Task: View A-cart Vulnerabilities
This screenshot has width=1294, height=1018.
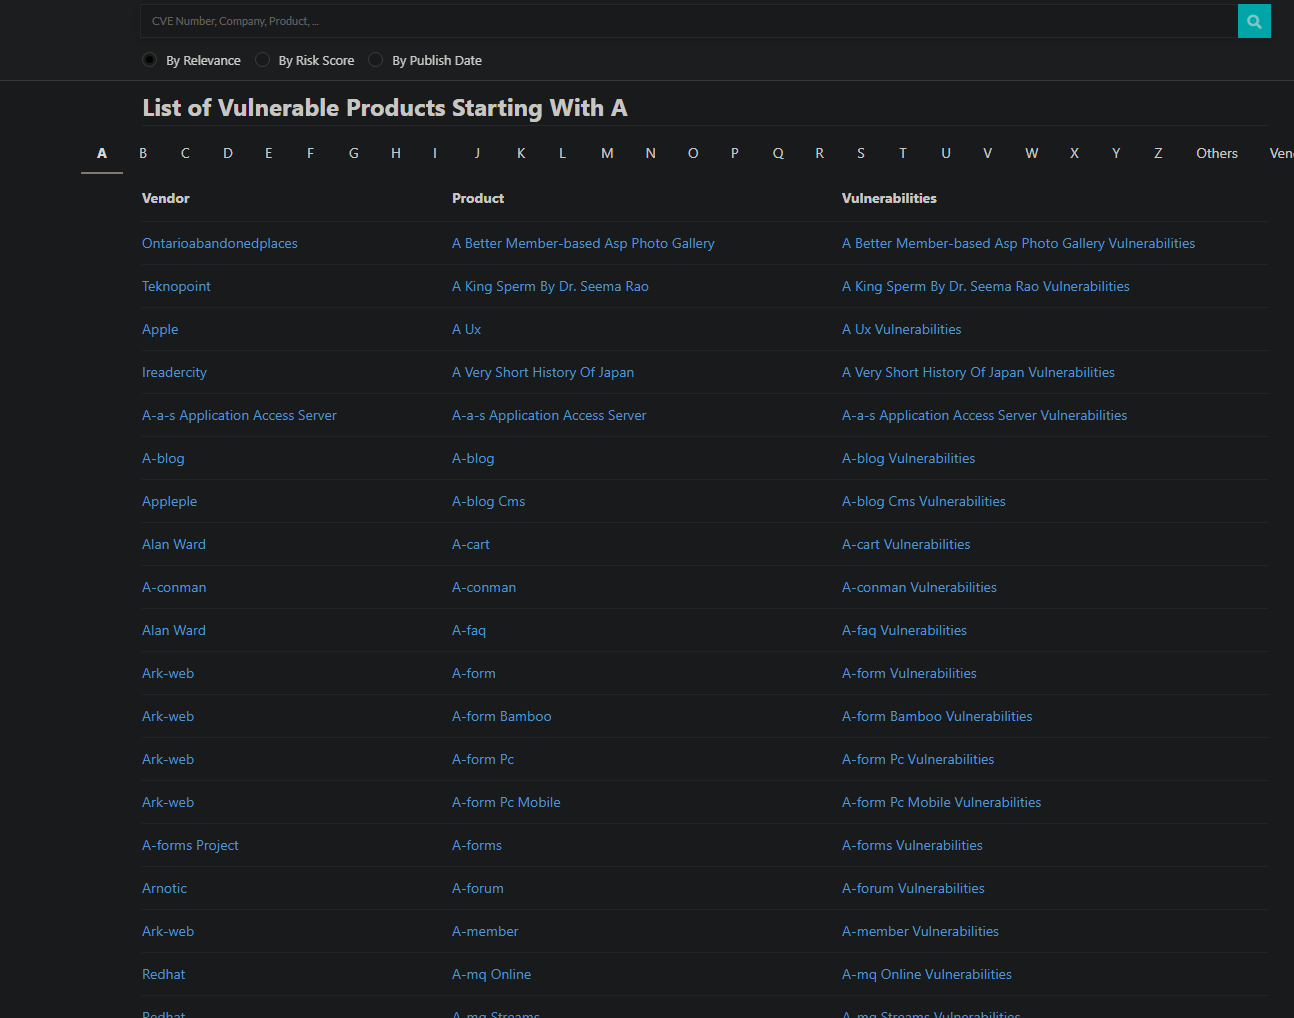Action: (x=906, y=544)
